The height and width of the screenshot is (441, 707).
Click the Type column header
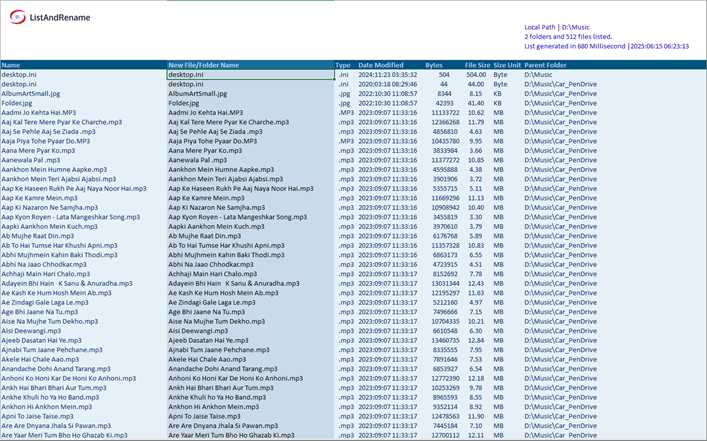tap(343, 65)
